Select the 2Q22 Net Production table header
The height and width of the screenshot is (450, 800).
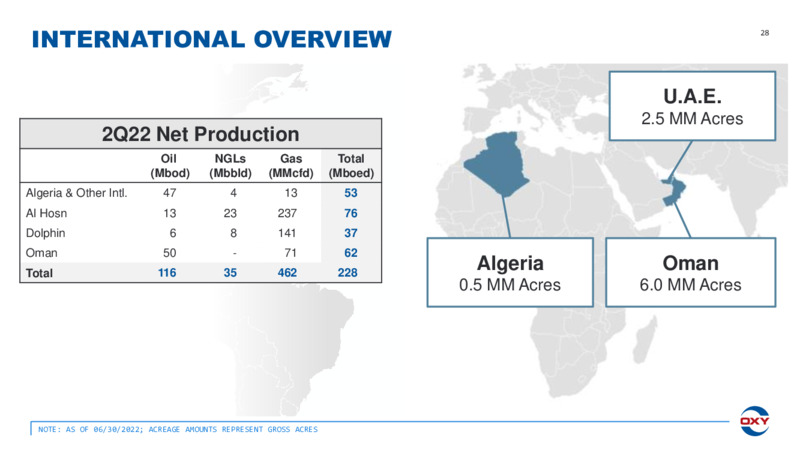point(201,134)
